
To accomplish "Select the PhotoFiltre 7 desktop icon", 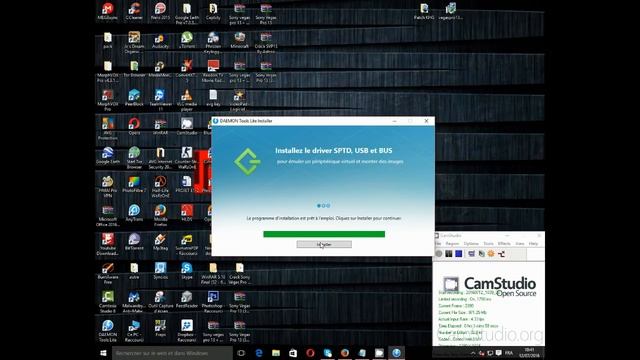I will tap(134, 184).
